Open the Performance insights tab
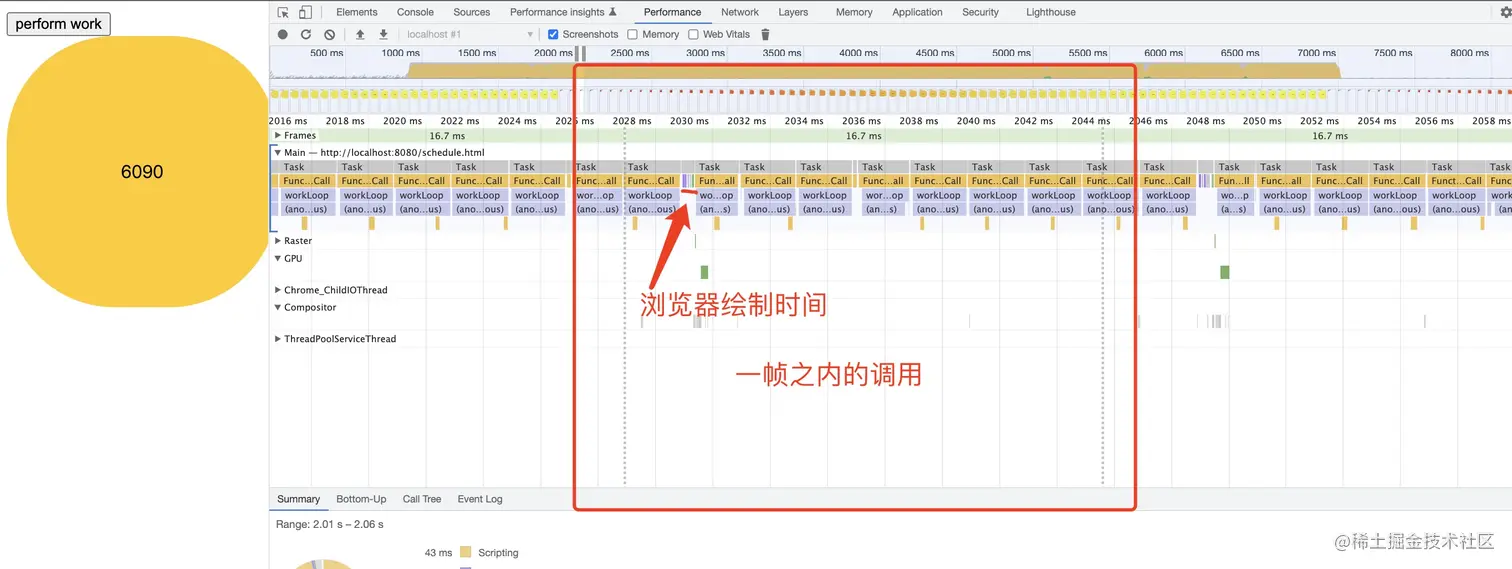This screenshot has height=569, width=1512. point(563,12)
